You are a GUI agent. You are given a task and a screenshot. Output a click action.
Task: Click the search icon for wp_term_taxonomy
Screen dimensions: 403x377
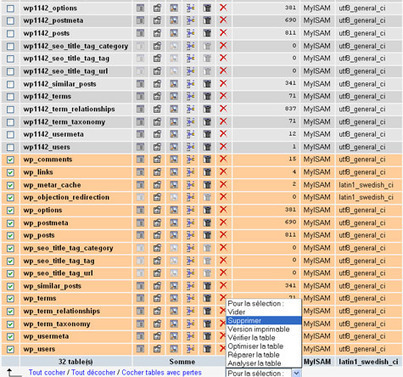174,324
